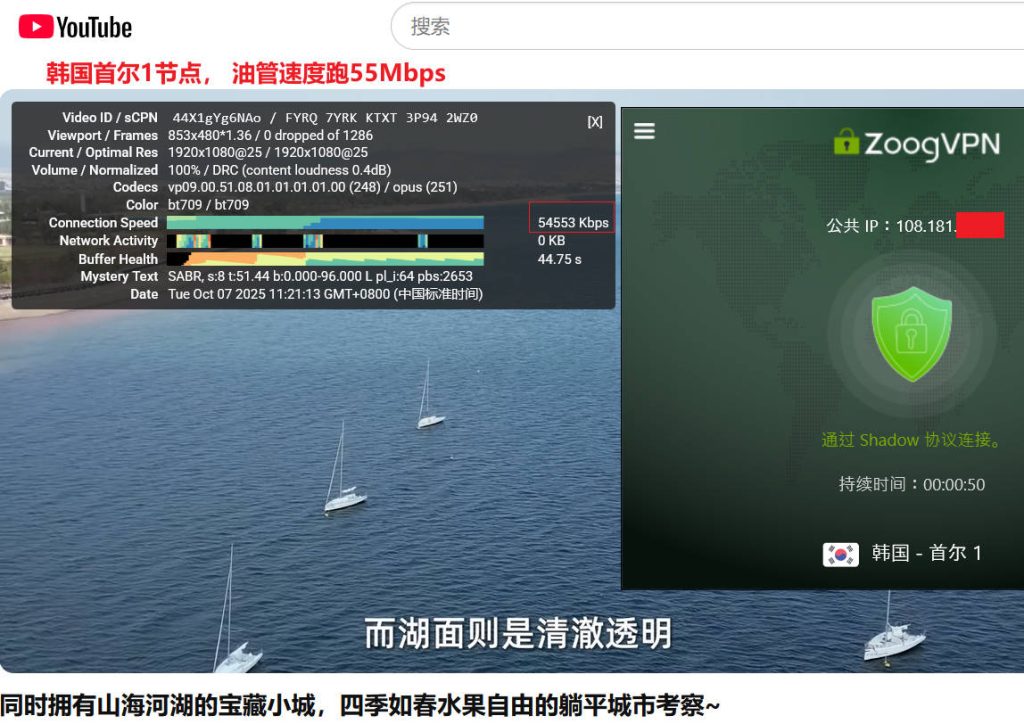
Task: Open the ZoogVPN hamburger menu
Action: click(x=645, y=131)
